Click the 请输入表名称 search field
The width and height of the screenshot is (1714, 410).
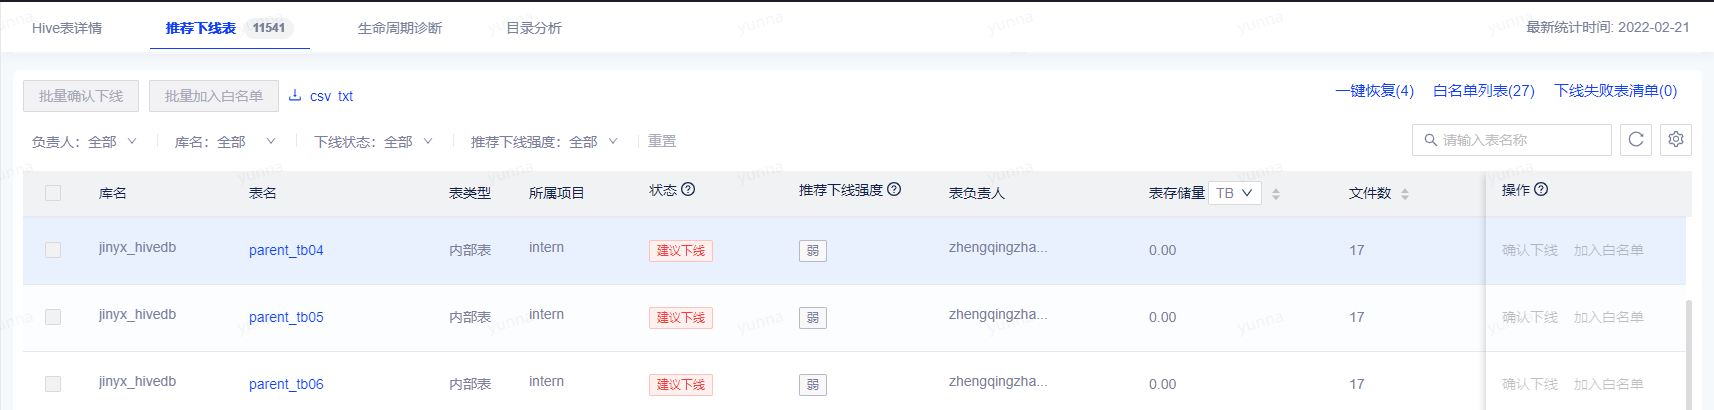(1512, 140)
